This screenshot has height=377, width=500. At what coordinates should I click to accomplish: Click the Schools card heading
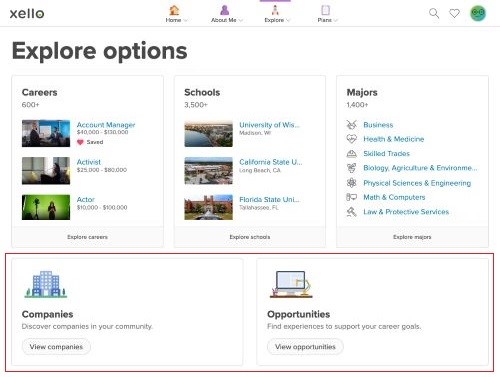202,92
